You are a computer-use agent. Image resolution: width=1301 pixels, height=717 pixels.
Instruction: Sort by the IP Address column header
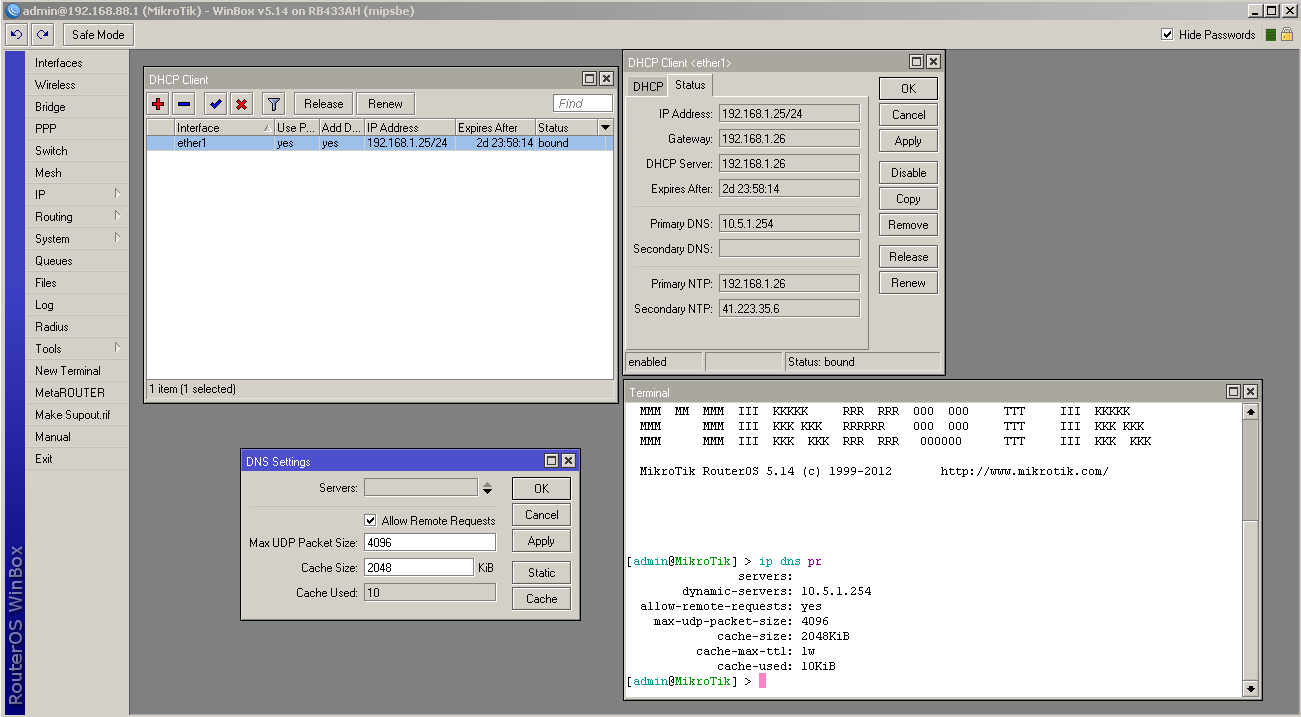coord(409,128)
